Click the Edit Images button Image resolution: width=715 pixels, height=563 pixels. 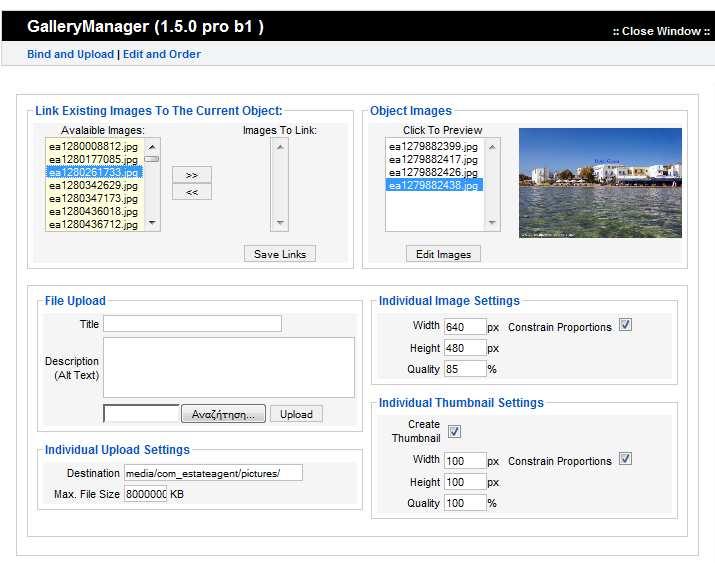tap(443, 254)
